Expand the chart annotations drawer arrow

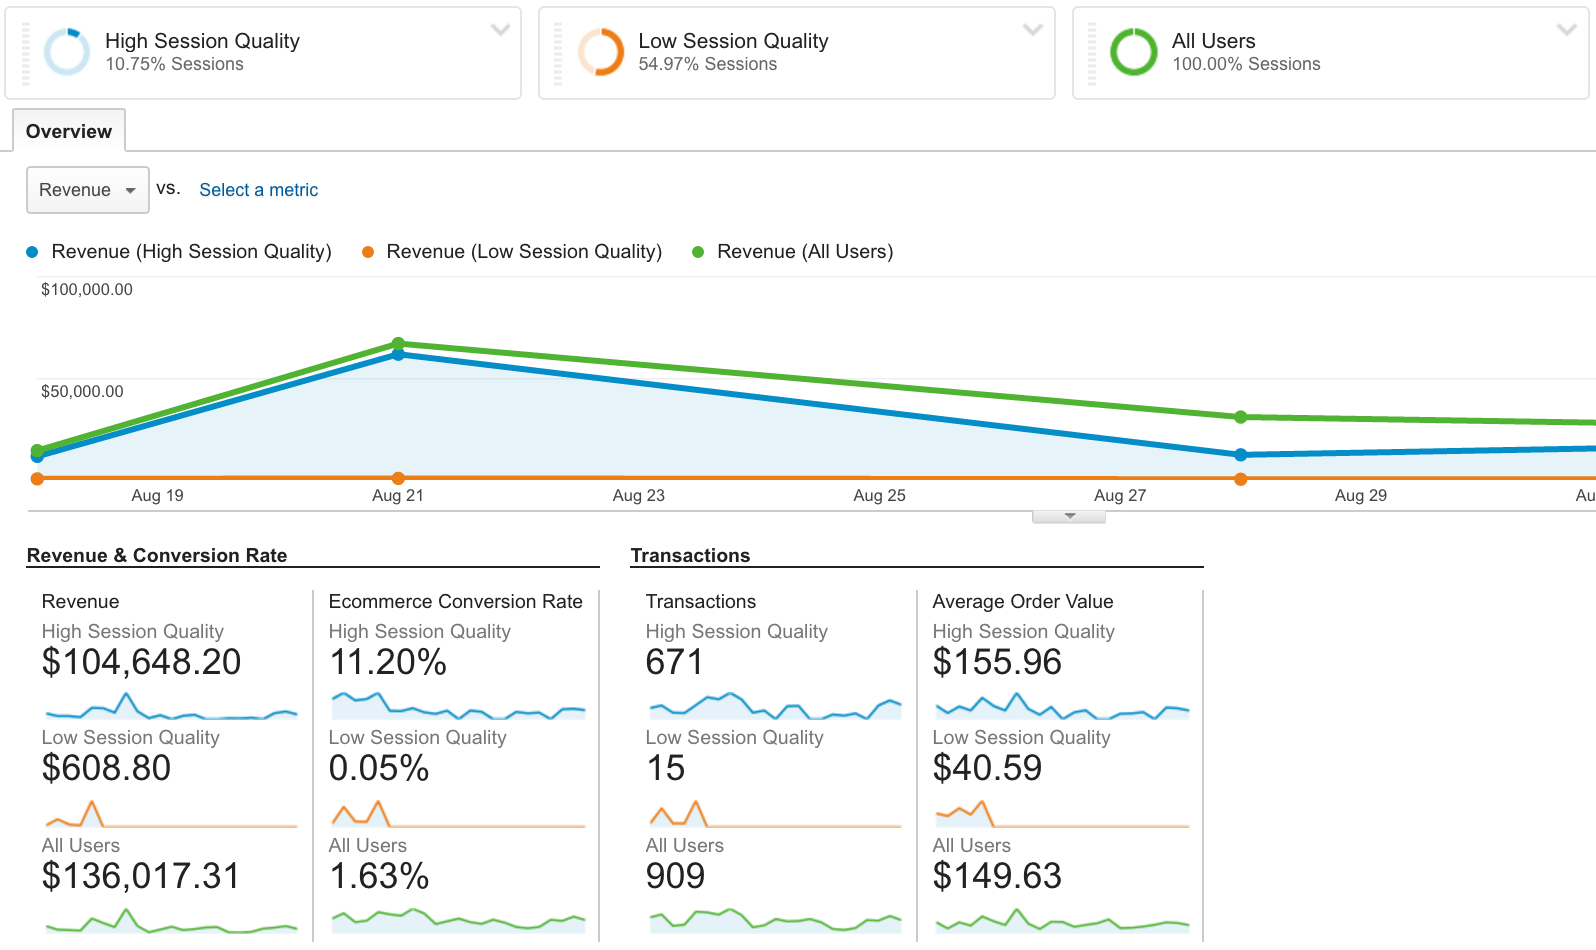click(x=1069, y=516)
